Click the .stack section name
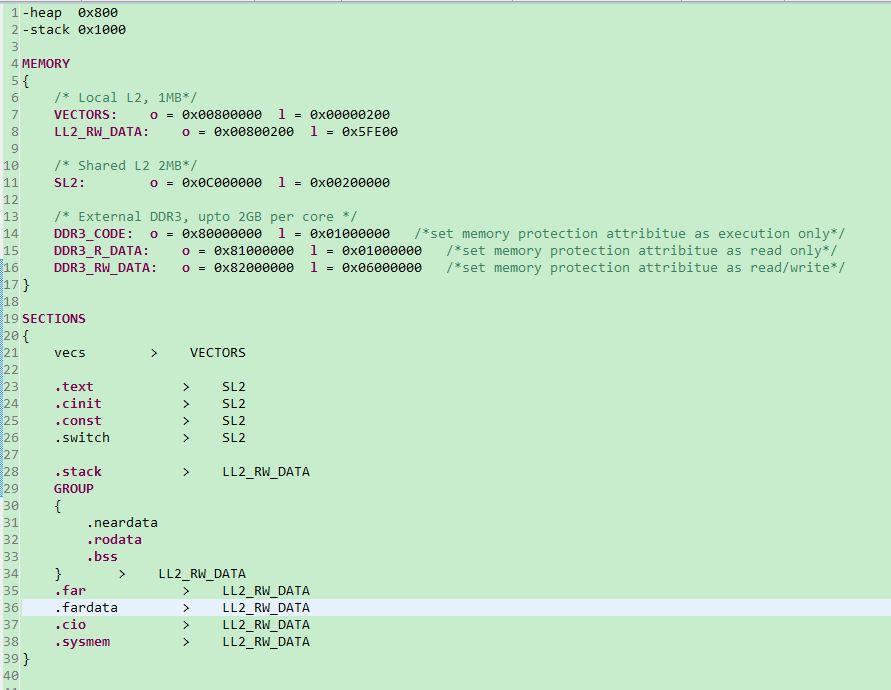 (78, 472)
